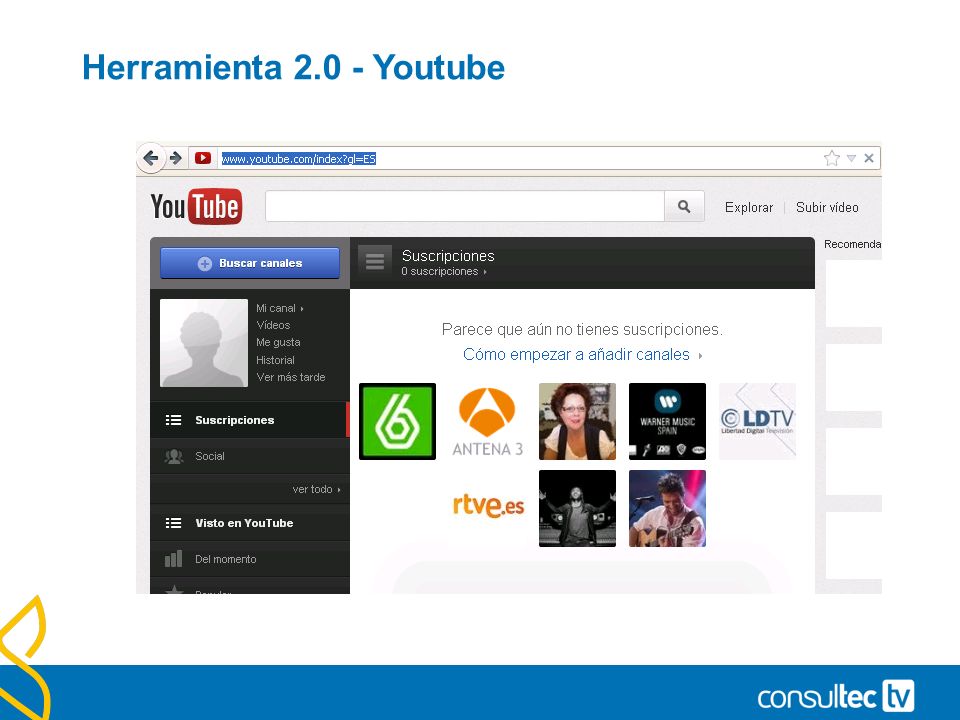
Task: Open Me gusta in the profile menu
Action: tap(278, 342)
